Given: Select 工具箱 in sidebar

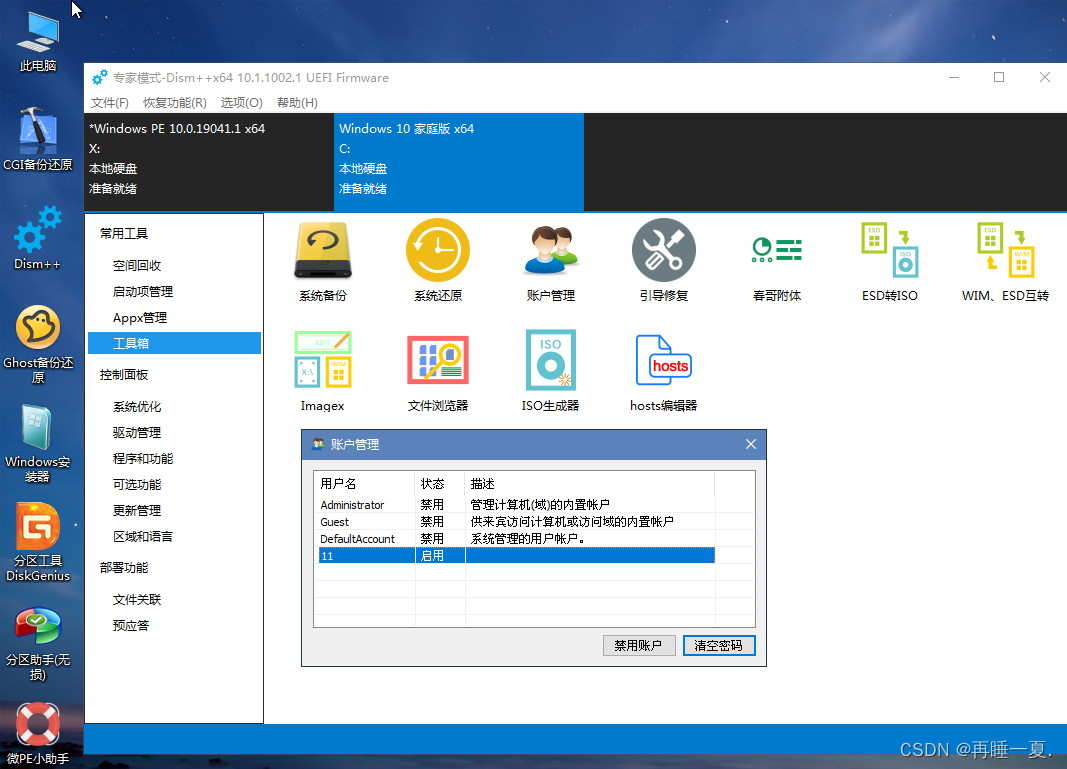Looking at the screenshot, I should 175,343.
